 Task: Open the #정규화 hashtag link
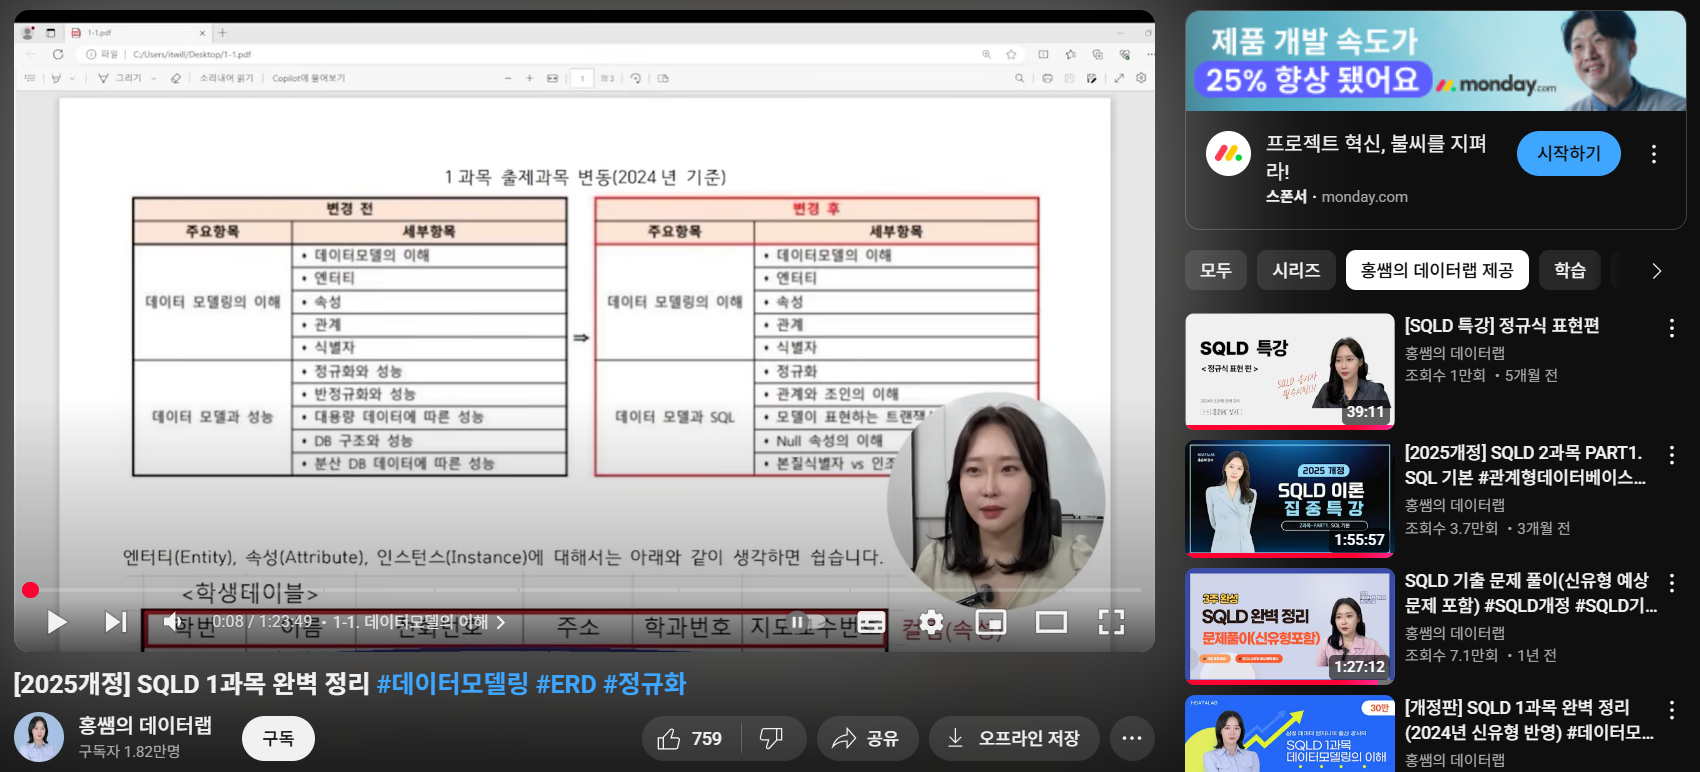645,684
